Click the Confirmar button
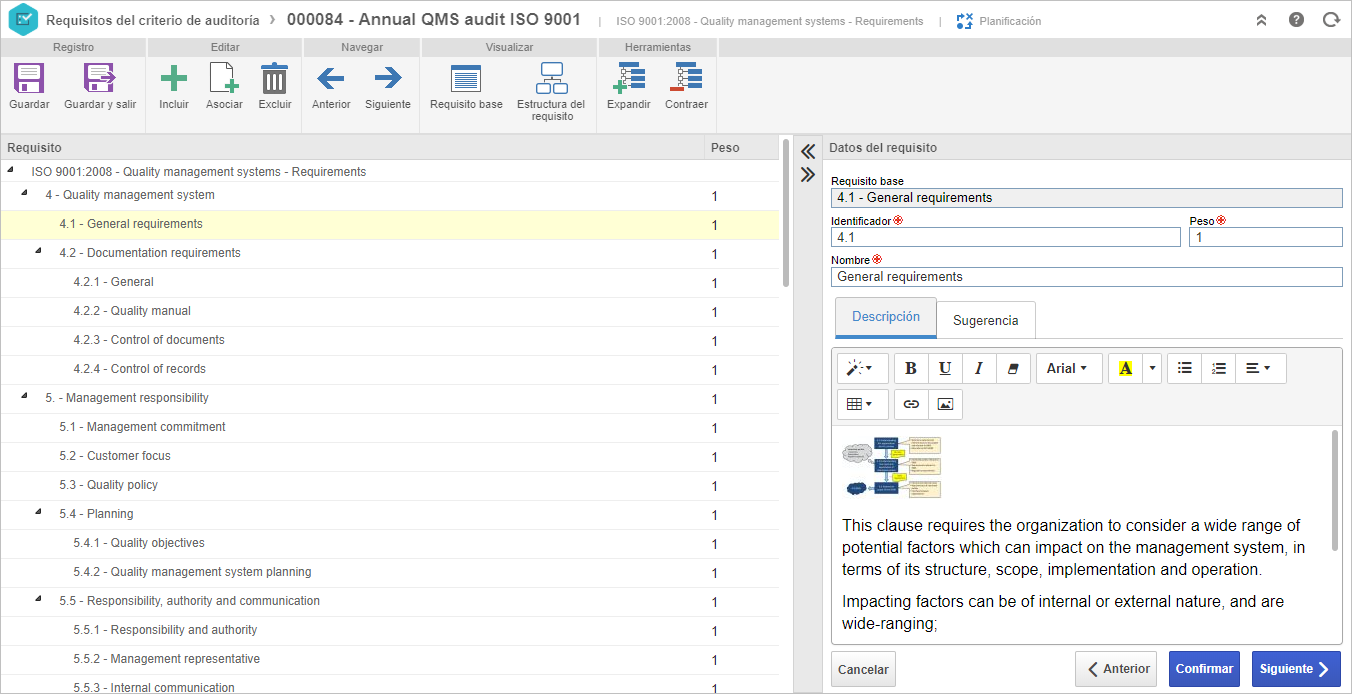1352x694 pixels. coord(1204,669)
